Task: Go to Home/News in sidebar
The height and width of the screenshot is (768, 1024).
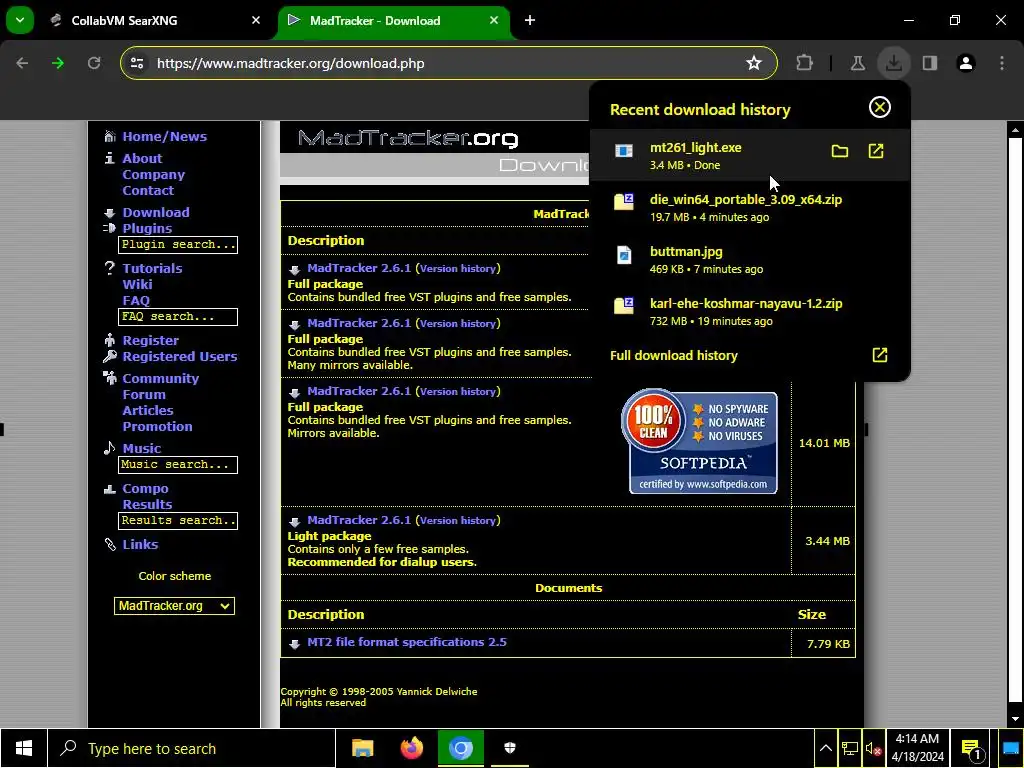Action: pyautogui.click(x=165, y=136)
